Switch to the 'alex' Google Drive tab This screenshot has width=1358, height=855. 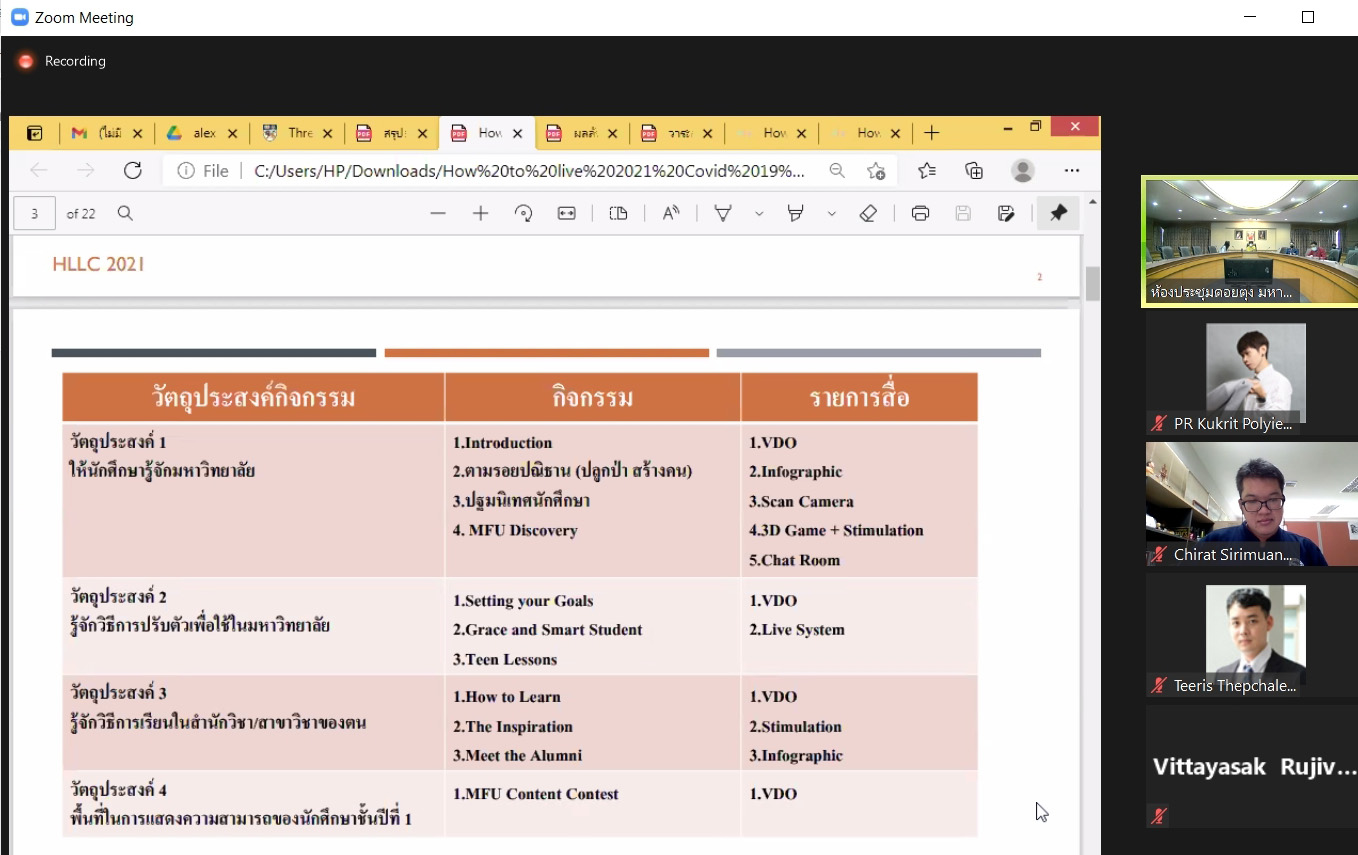(196, 133)
